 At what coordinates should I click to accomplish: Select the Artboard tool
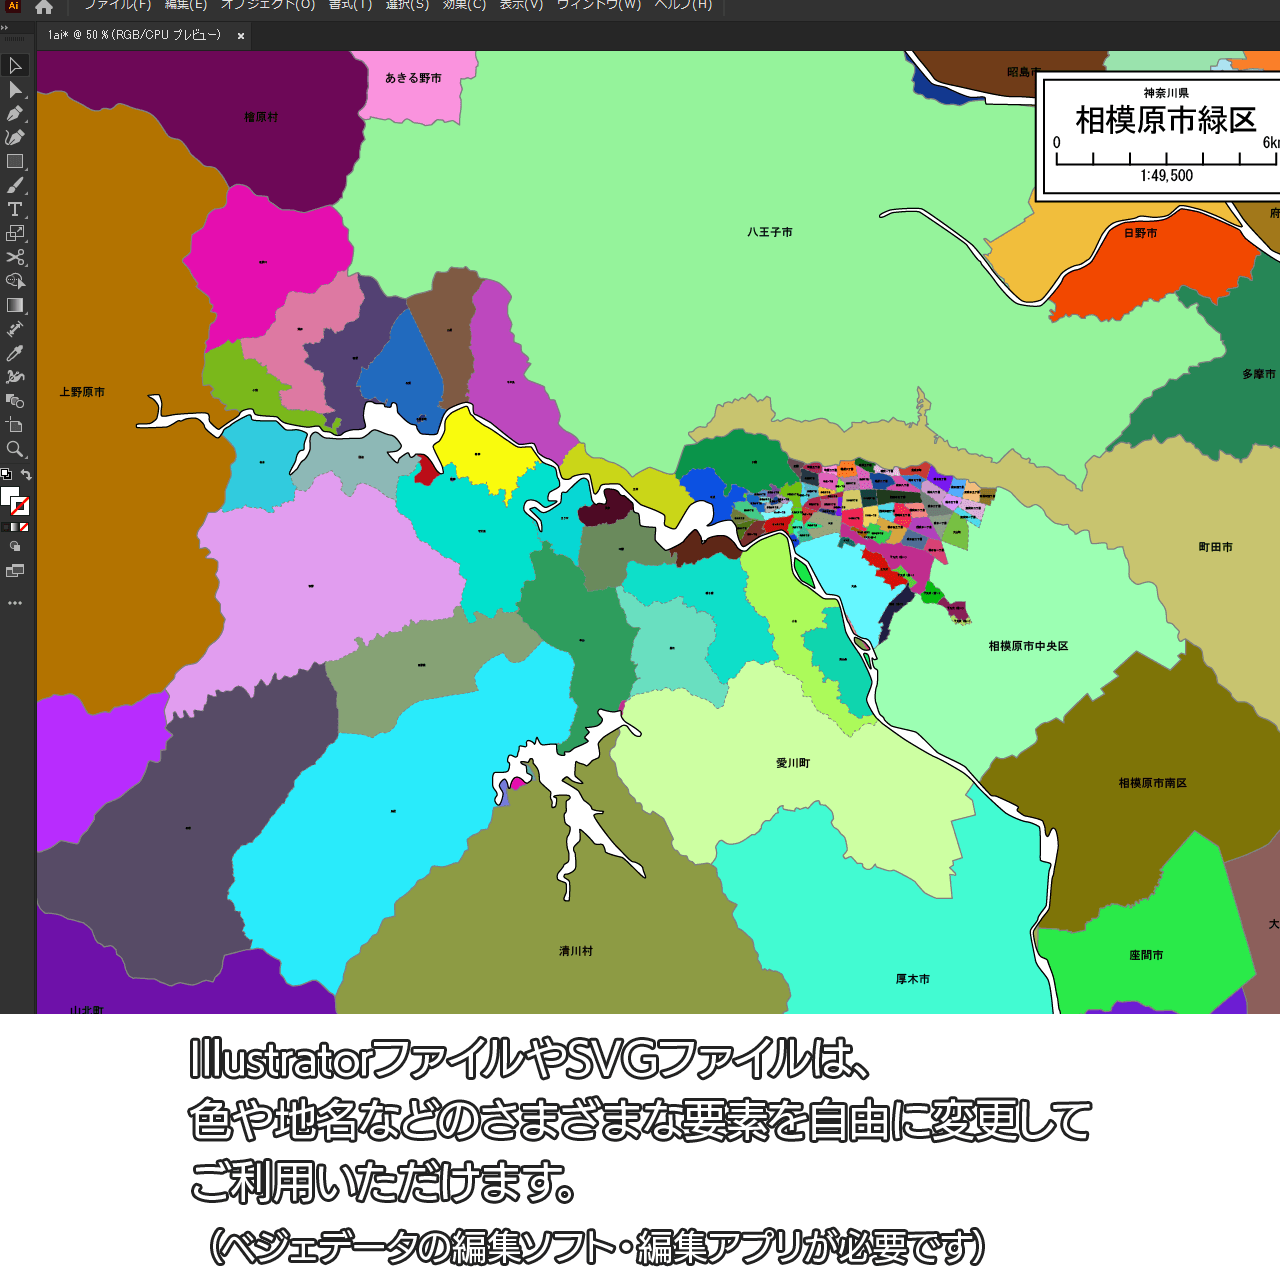coord(15,426)
